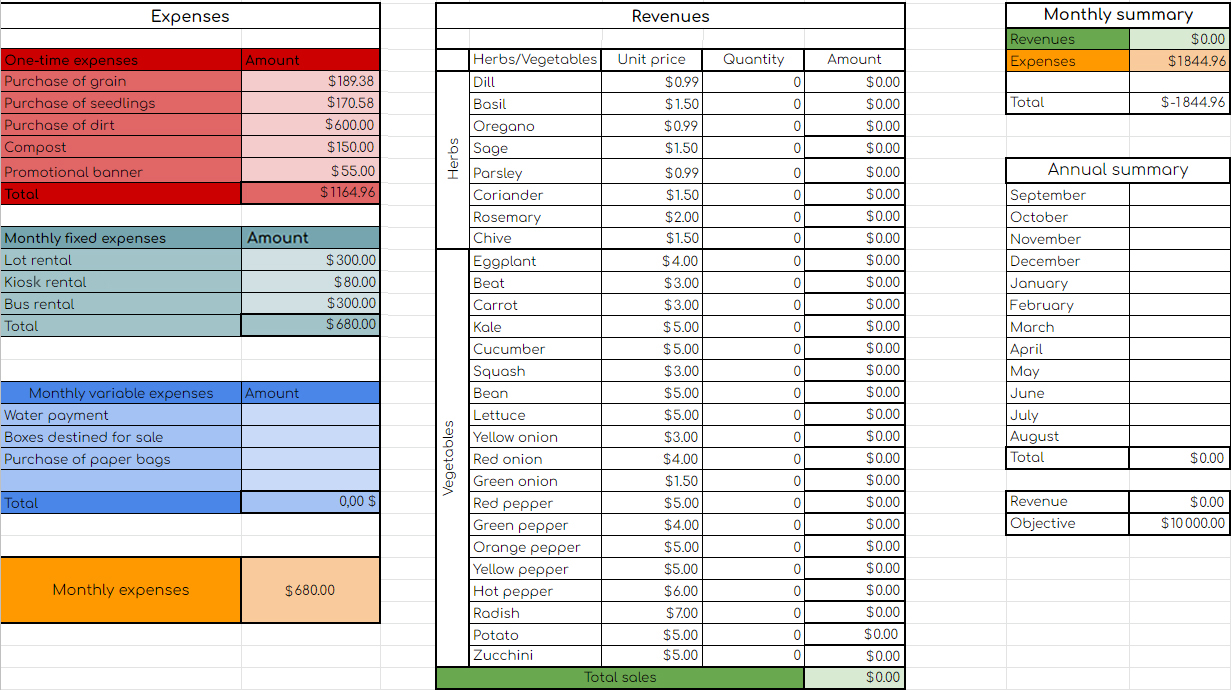Viewport: 1231px width, 690px height.
Task: Click the orange Monthly expenses label cell
Action: 121,590
